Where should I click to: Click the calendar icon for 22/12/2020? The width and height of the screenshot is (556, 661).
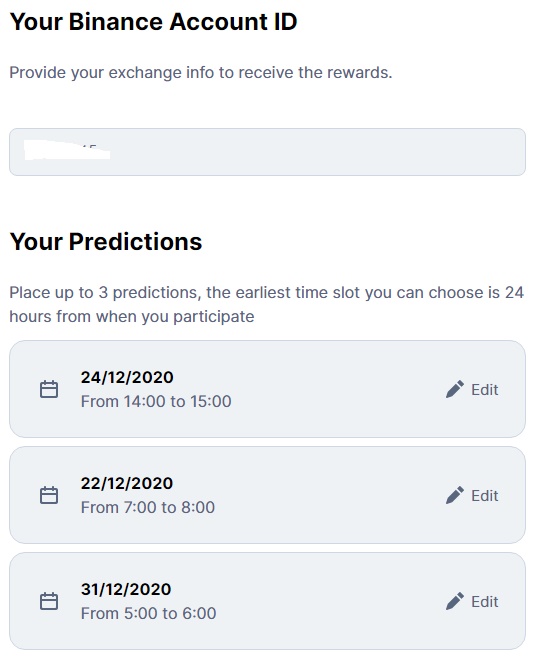tap(49, 495)
